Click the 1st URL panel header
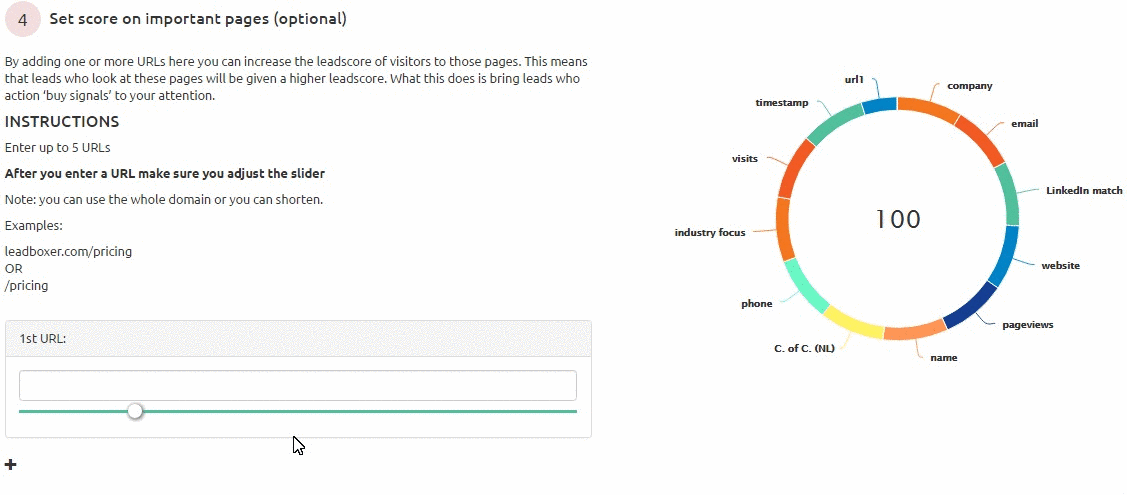 pyautogui.click(x=298, y=338)
